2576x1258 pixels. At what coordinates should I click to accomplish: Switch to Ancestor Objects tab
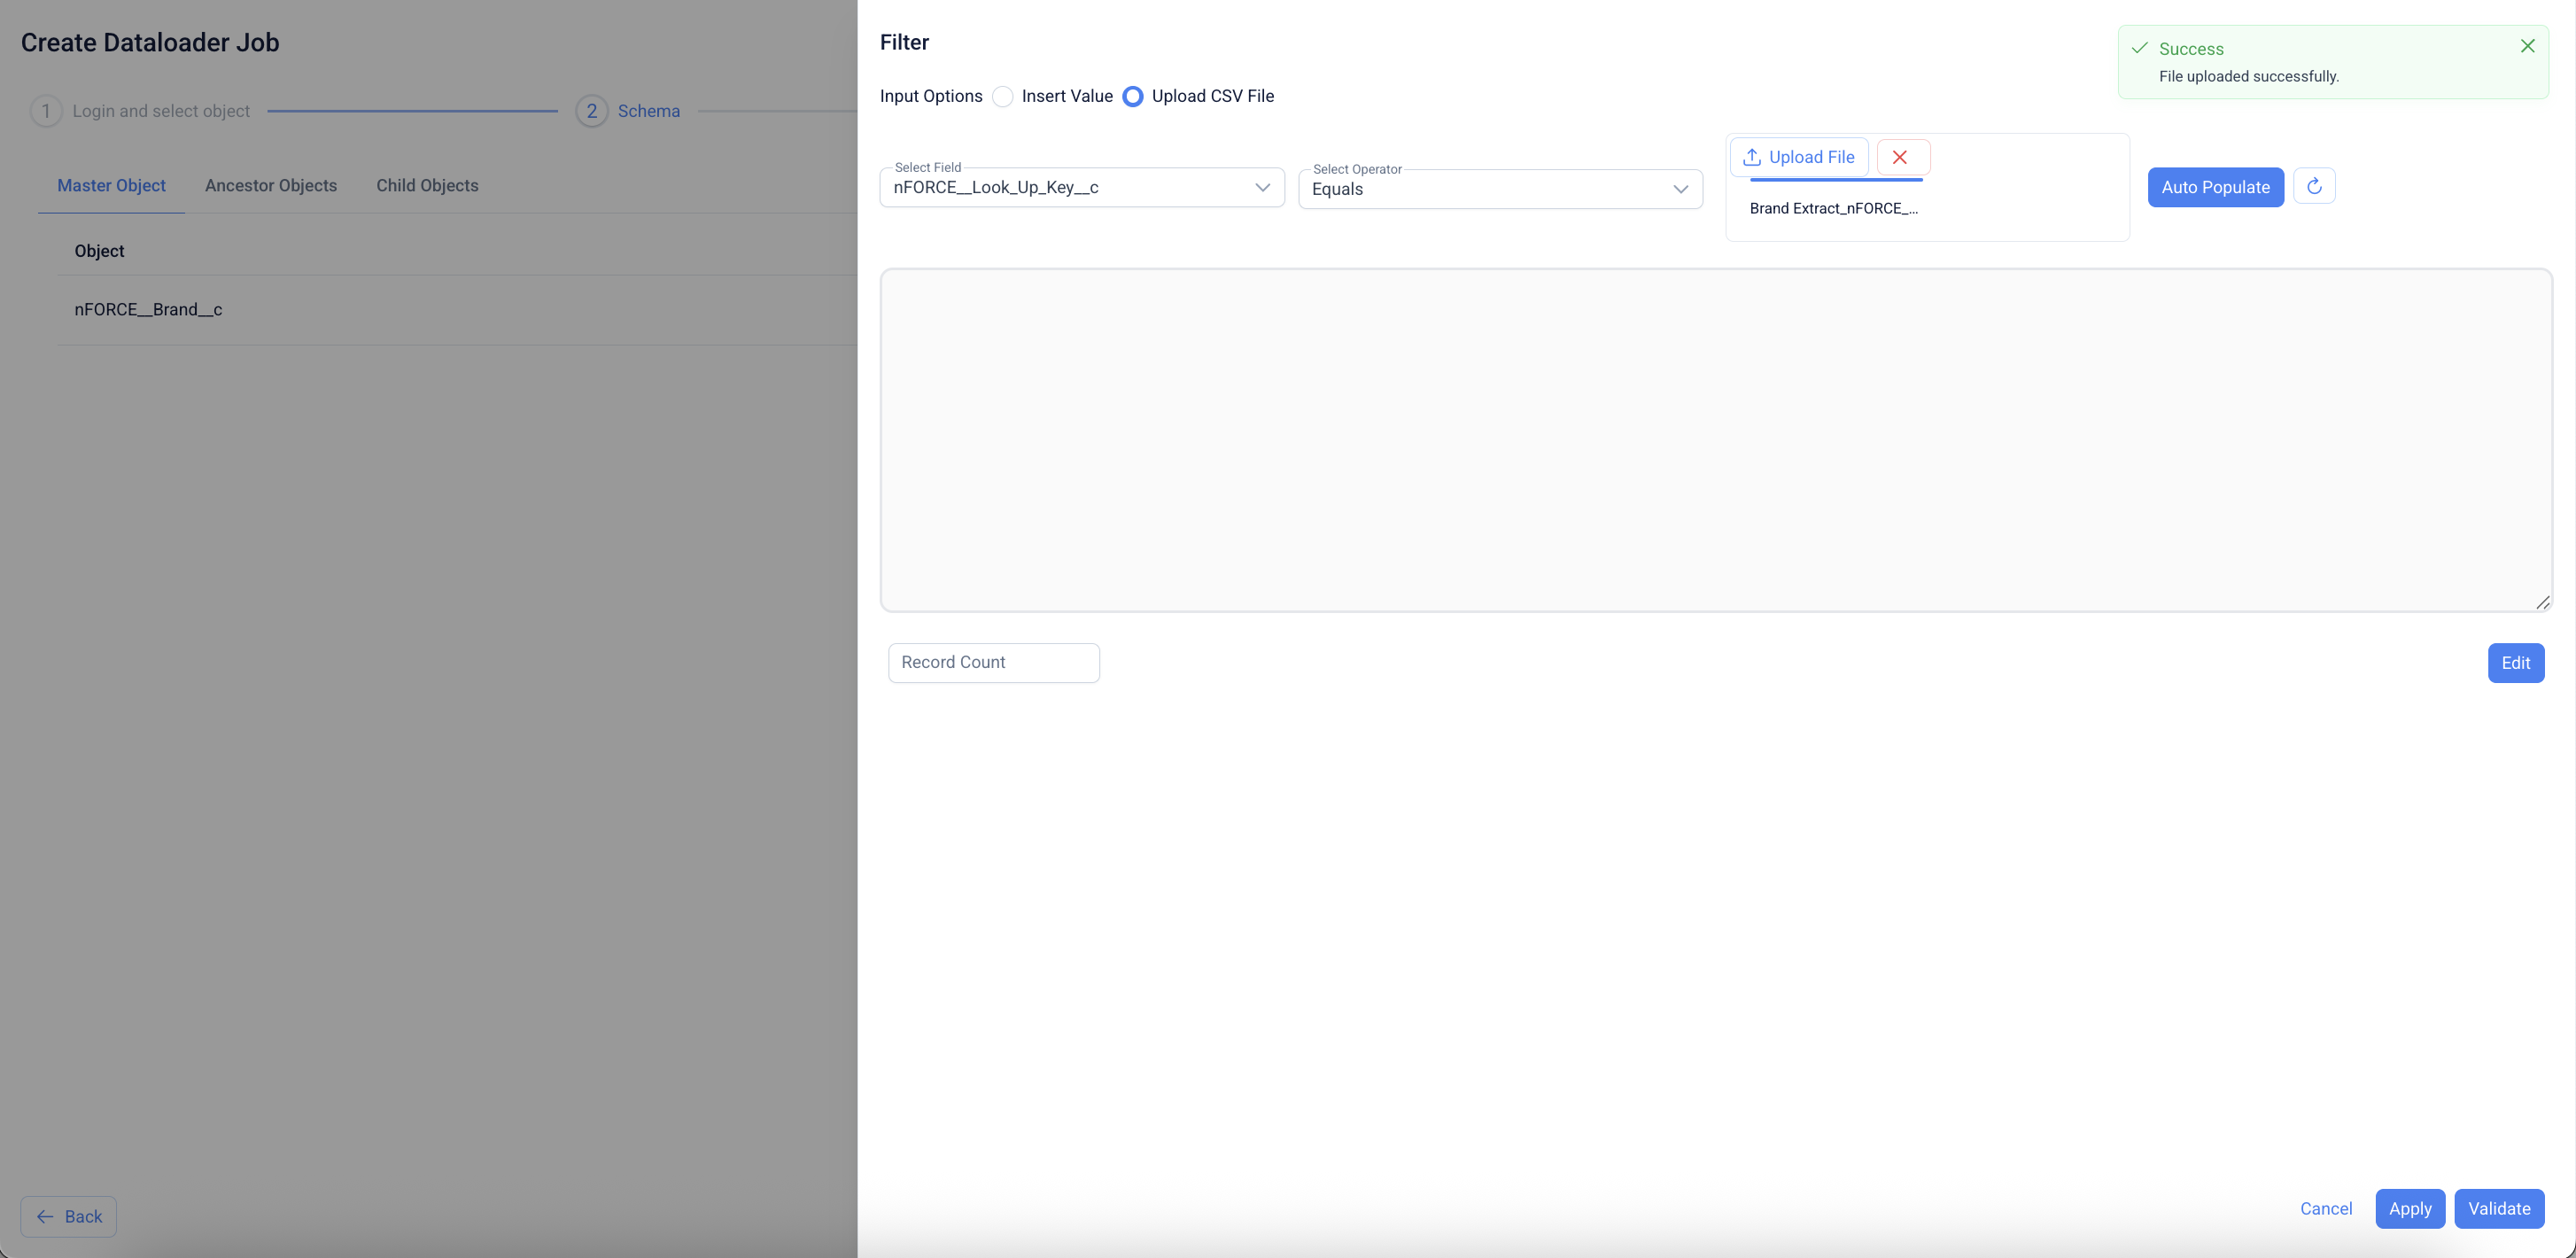(x=271, y=185)
